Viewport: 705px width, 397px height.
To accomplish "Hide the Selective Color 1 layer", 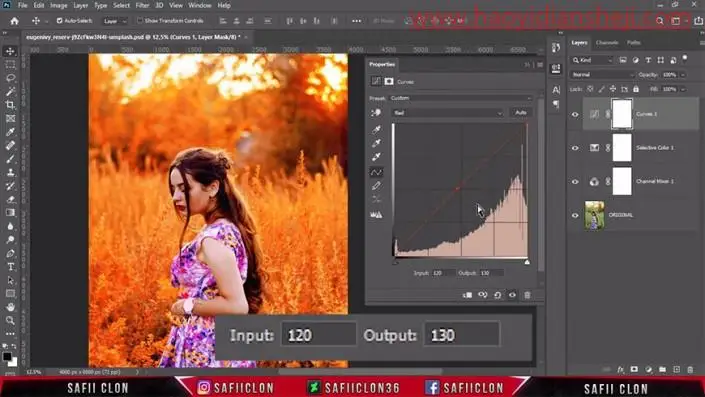I will (575, 148).
